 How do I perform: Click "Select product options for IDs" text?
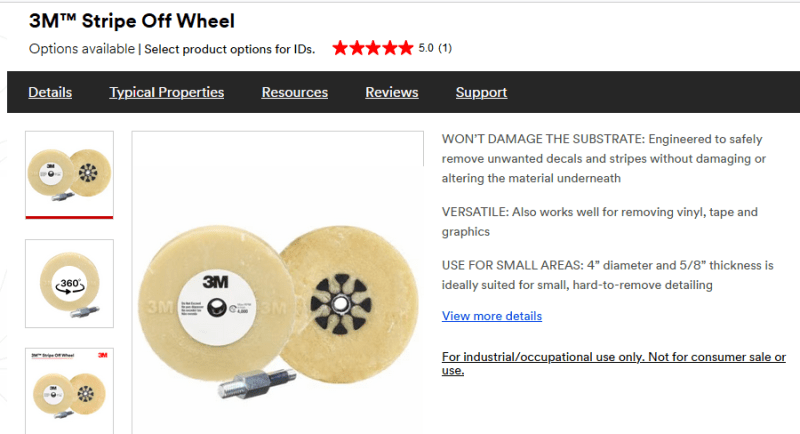coord(229,48)
